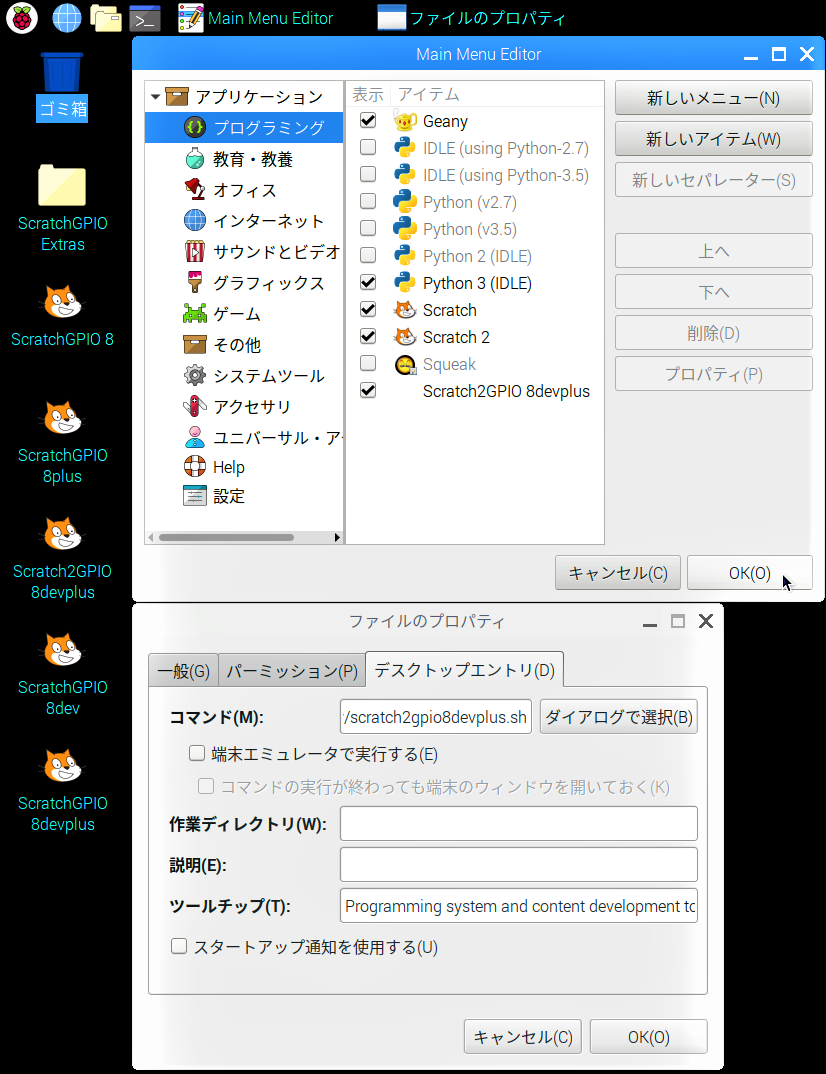Select the ScratchGPIO 8dev desktop icon
The height and width of the screenshot is (1074, 826).
(62, 674)
